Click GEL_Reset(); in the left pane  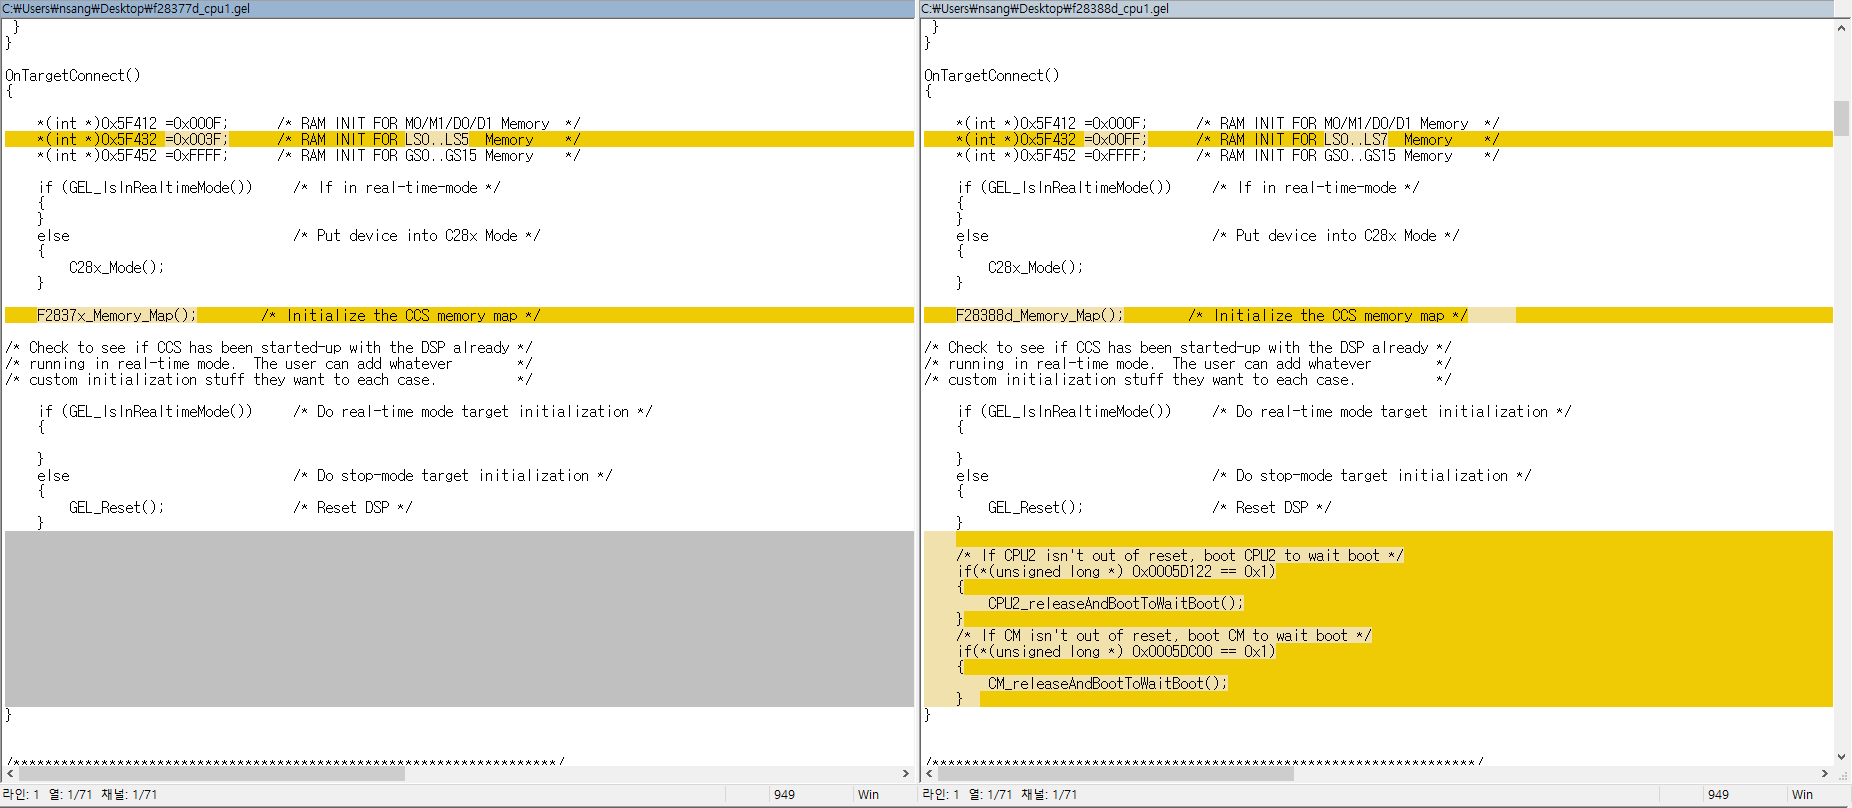(x=116, y=508)
